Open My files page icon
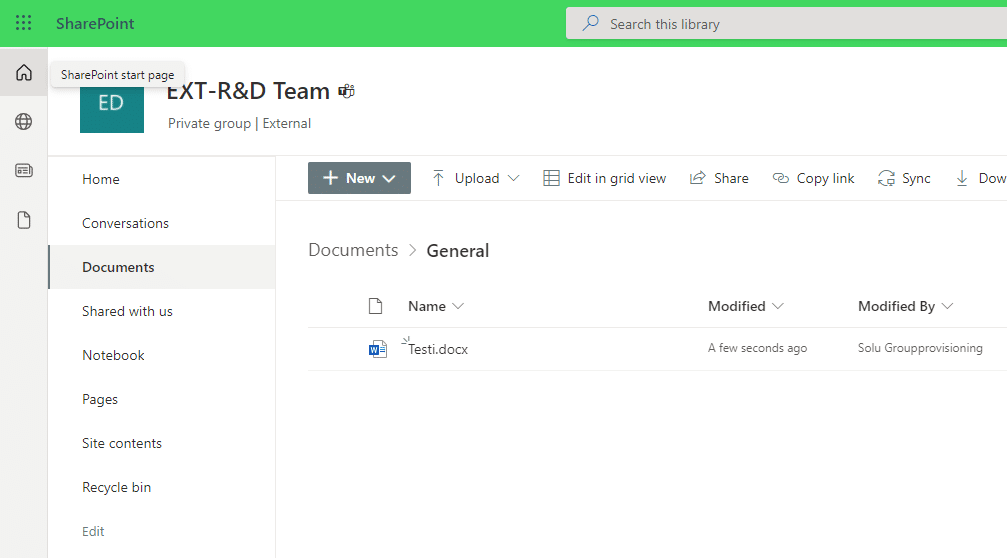Image resolution: width=1007 pixels, height=558 pixels. pyautogui.click(x=24, y=220)
